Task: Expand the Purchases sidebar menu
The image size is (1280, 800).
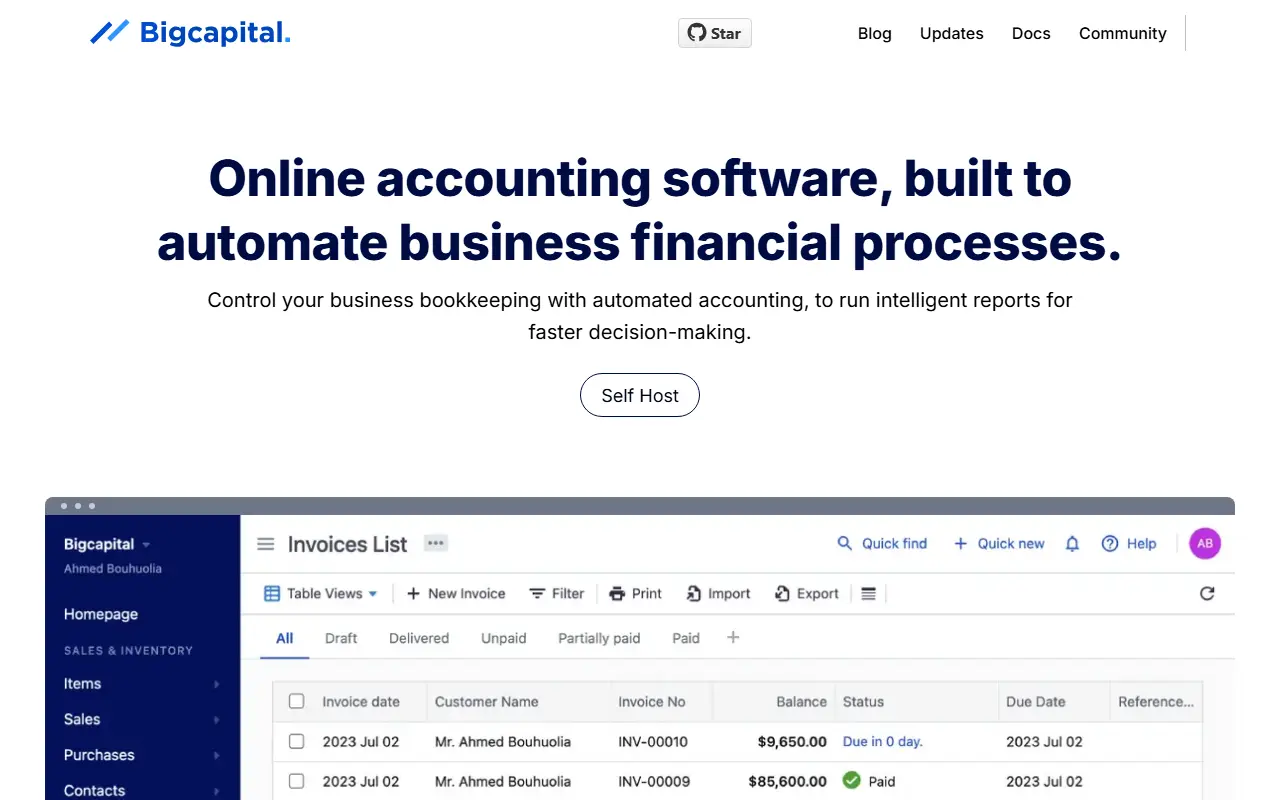Action: pyautogui.click(x=142, y=755)
